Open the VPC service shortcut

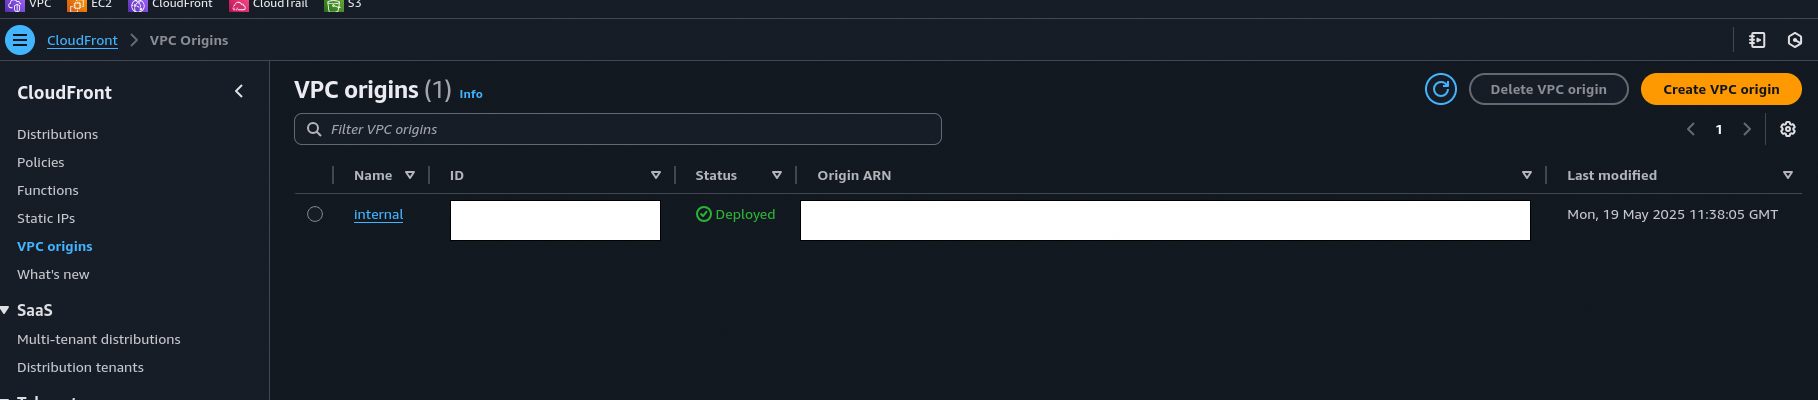pyautogui.click(x=29, y=5)
